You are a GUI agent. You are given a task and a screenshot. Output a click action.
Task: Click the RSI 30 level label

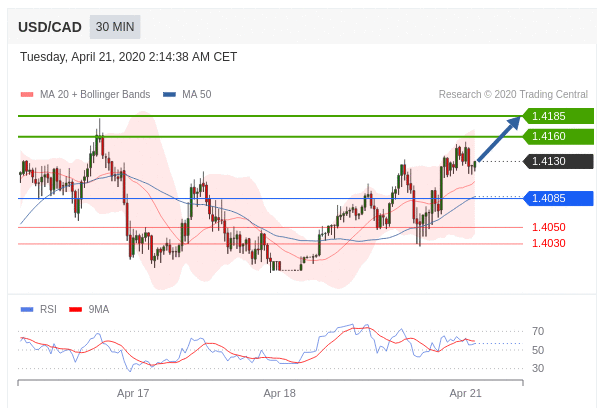click(x=538, y=368)
